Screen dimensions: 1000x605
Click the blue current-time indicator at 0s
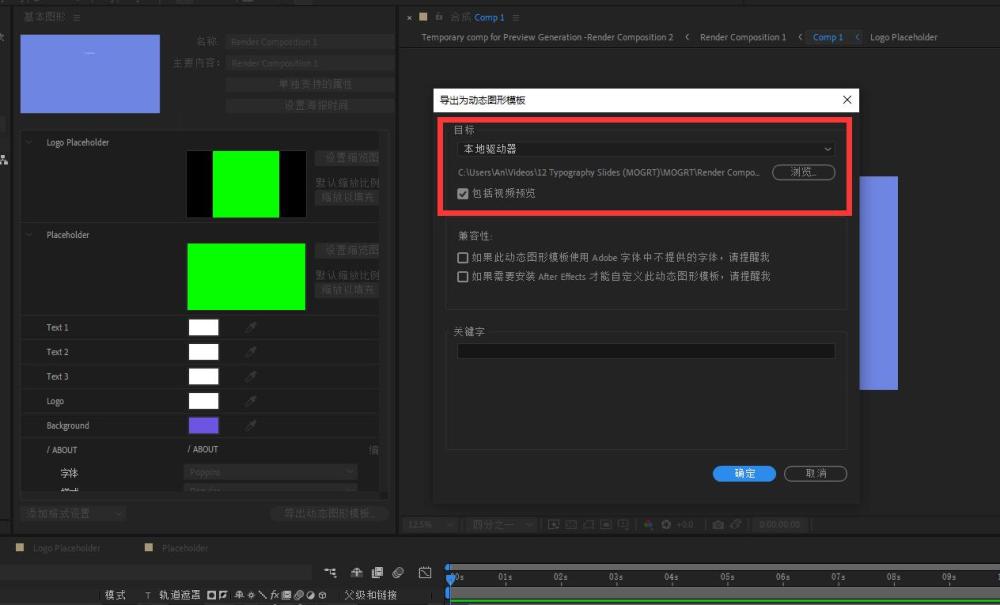(450, 577)
